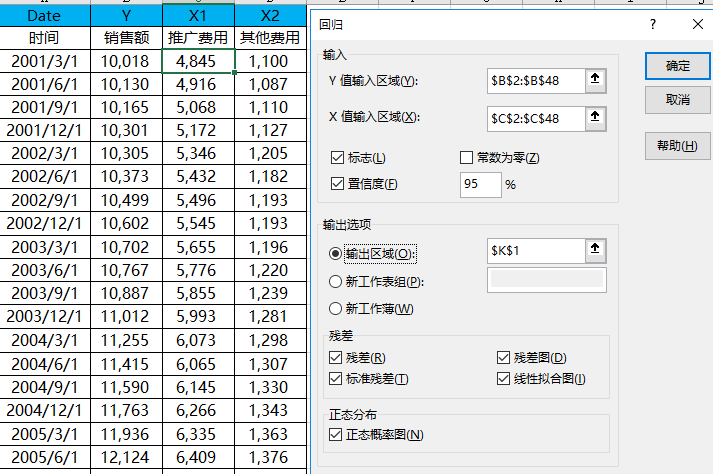The image size is (713, 474).
Task: Select the 新工作表组(P) radio option
Action: coord(335,282)
